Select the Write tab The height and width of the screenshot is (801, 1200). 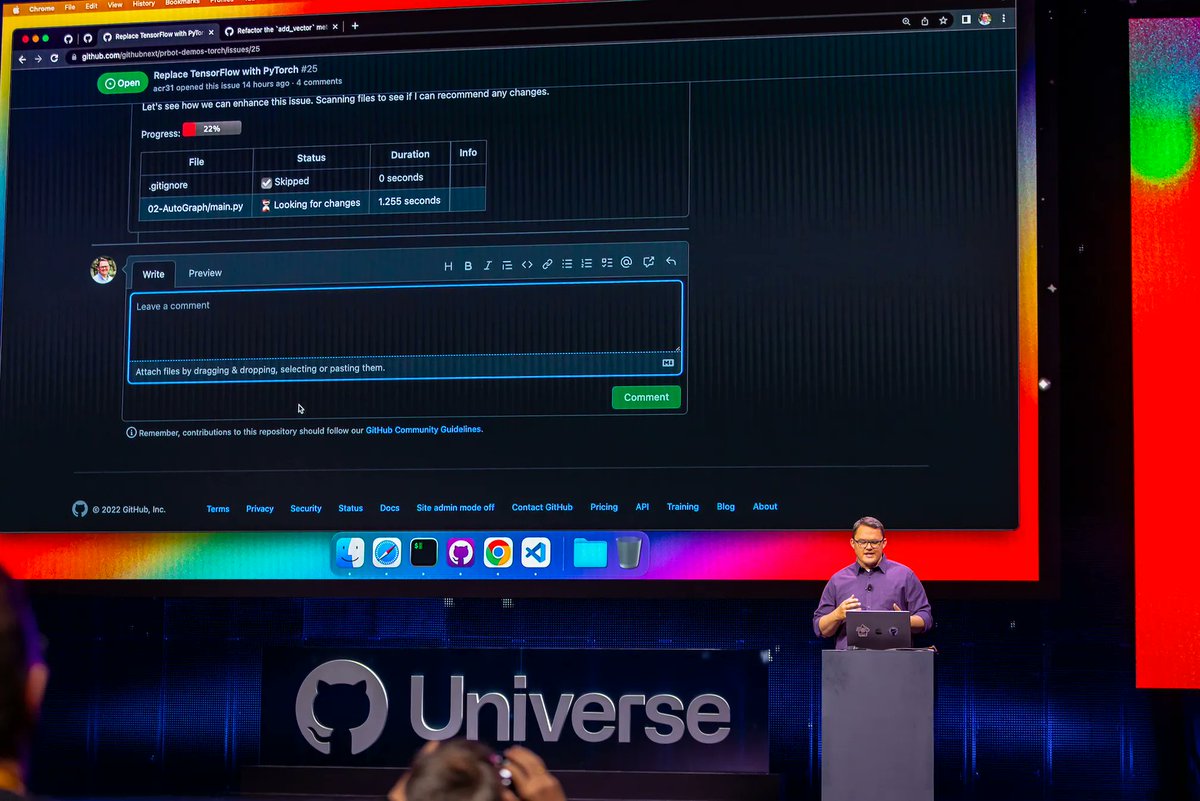pyautogui.click(x=153, y=274)
